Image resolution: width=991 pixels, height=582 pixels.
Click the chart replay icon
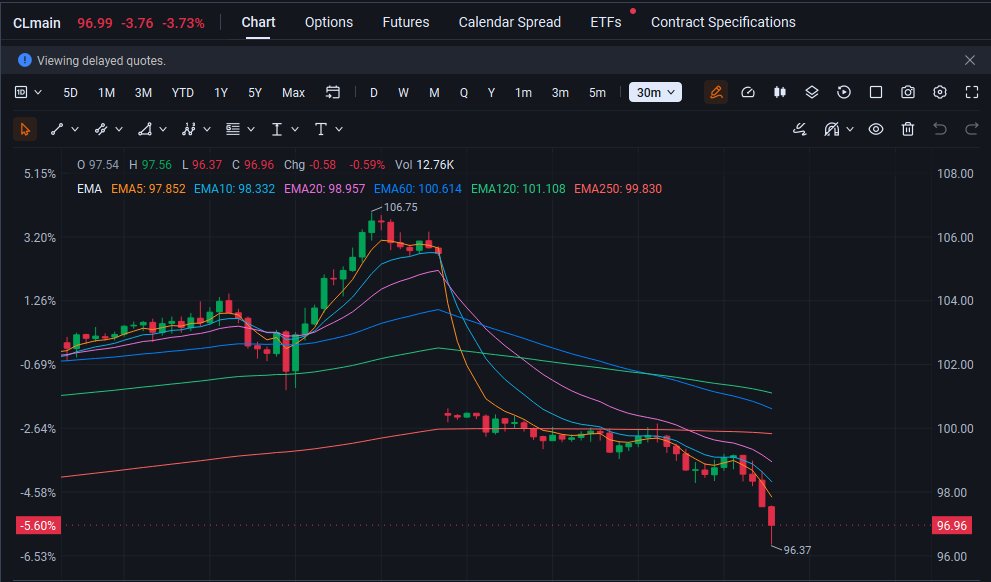point(844,92)
